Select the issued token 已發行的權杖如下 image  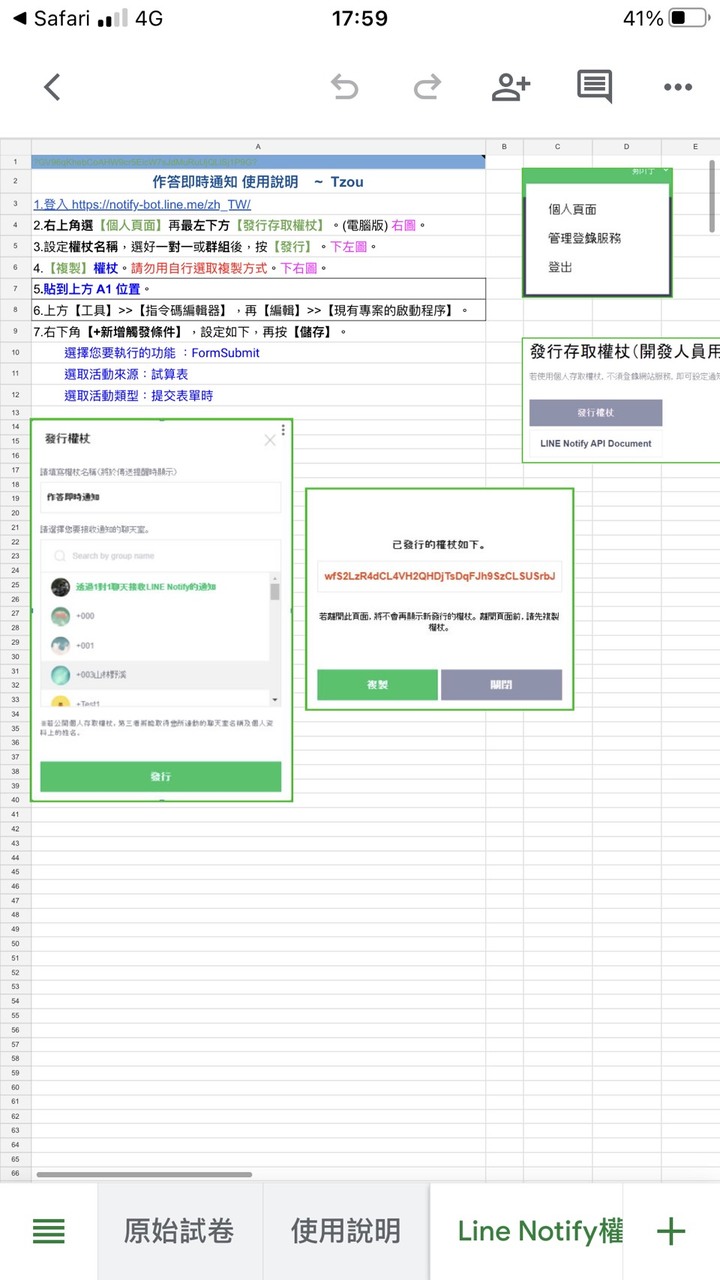pos(440,599)
